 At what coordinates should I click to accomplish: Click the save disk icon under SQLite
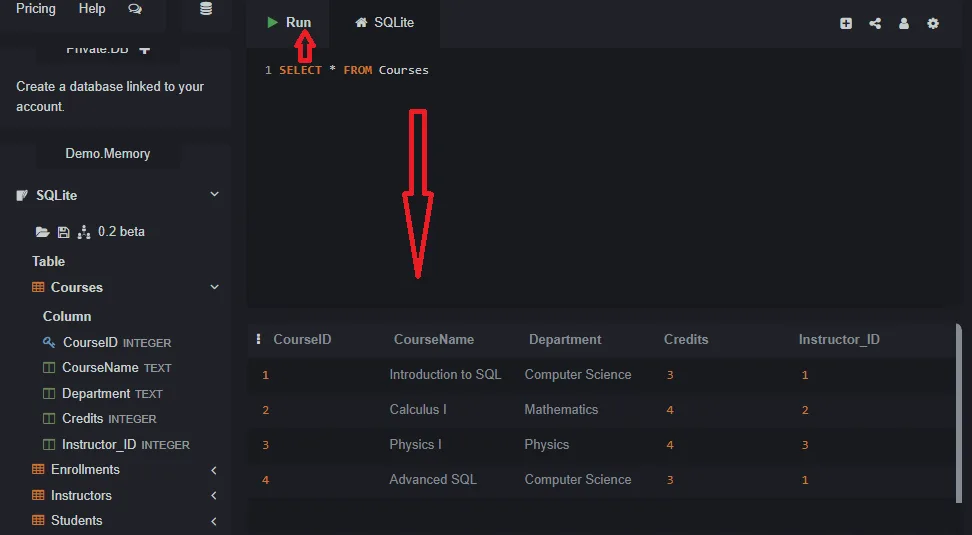(x=63, y=232)
